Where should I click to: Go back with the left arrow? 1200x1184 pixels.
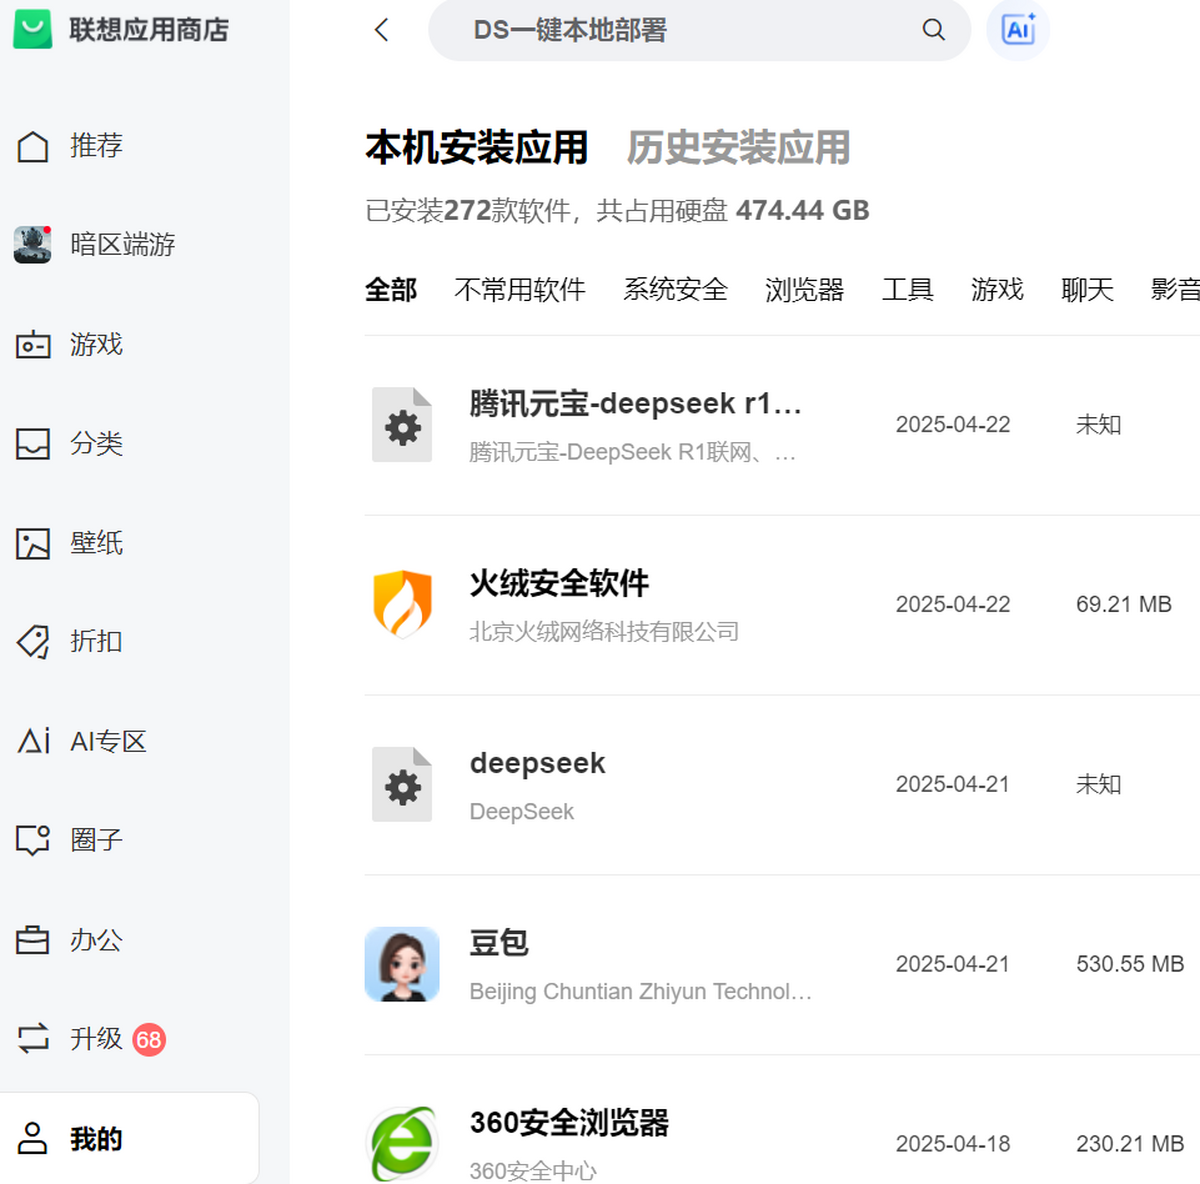coord(381,30)
